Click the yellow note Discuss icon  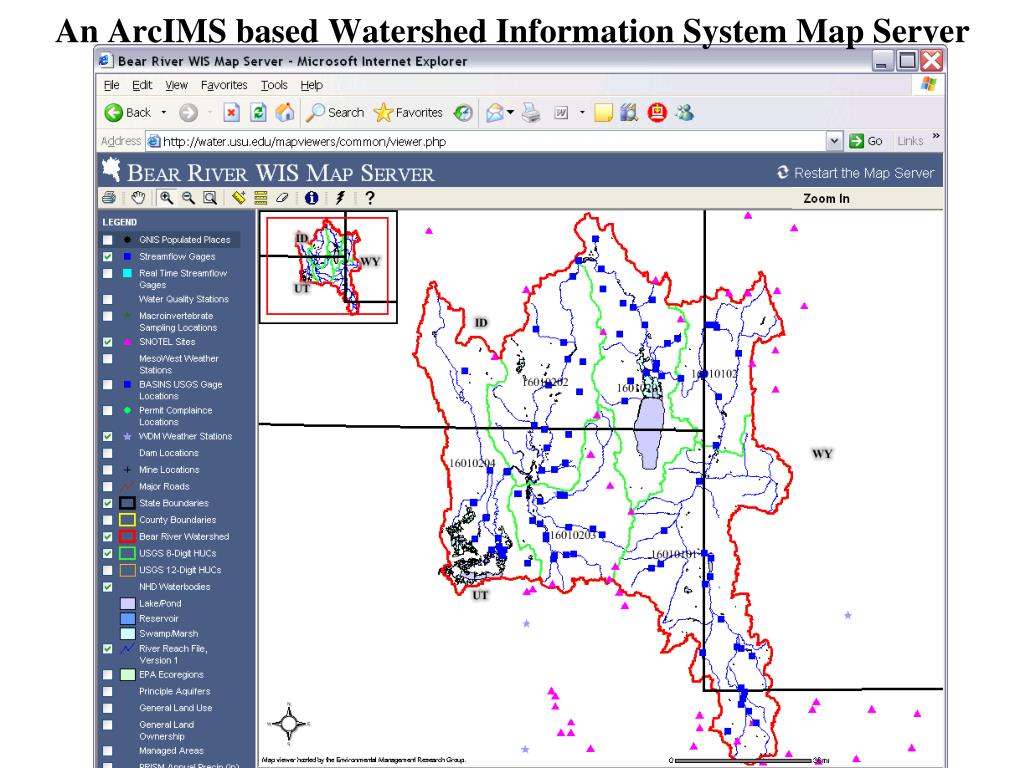603,113
